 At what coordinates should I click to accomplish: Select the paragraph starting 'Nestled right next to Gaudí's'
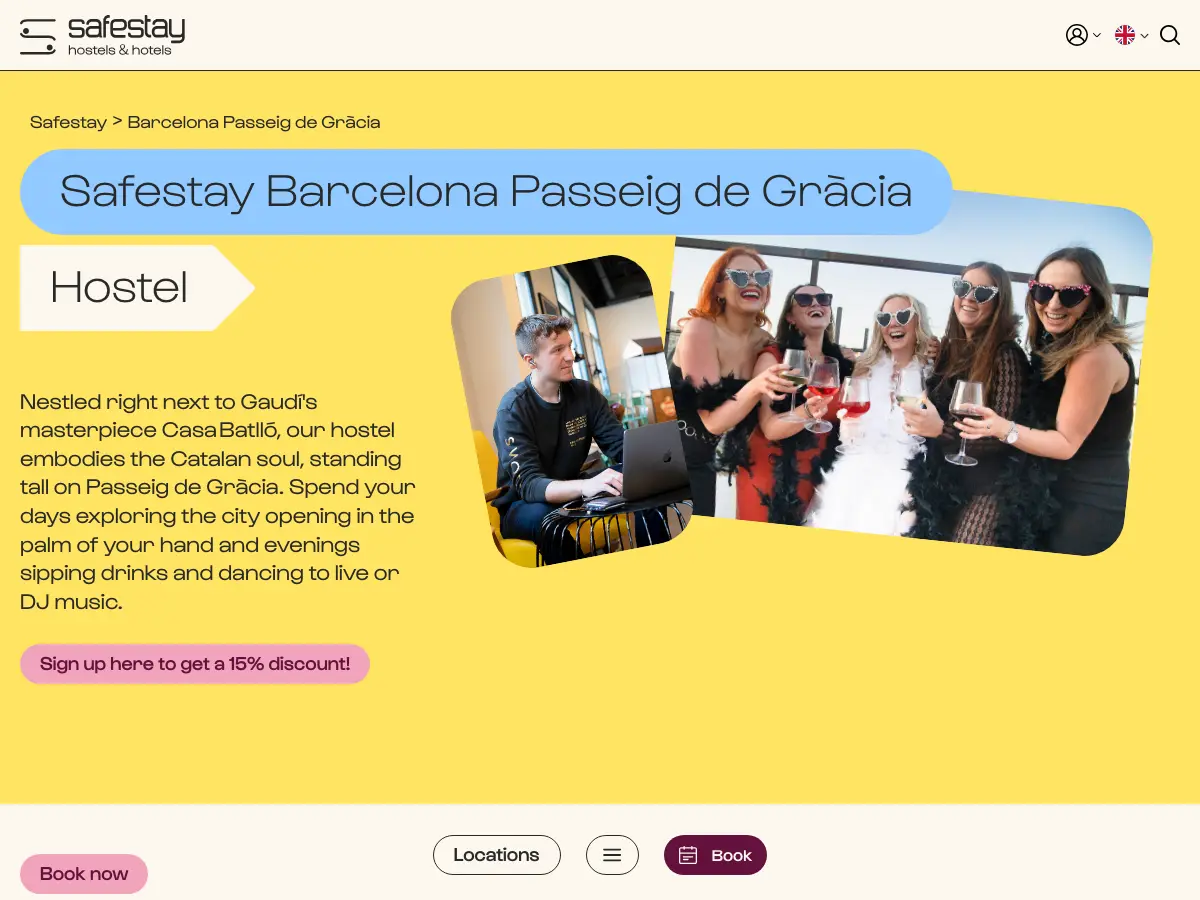[x=218, y=502]
